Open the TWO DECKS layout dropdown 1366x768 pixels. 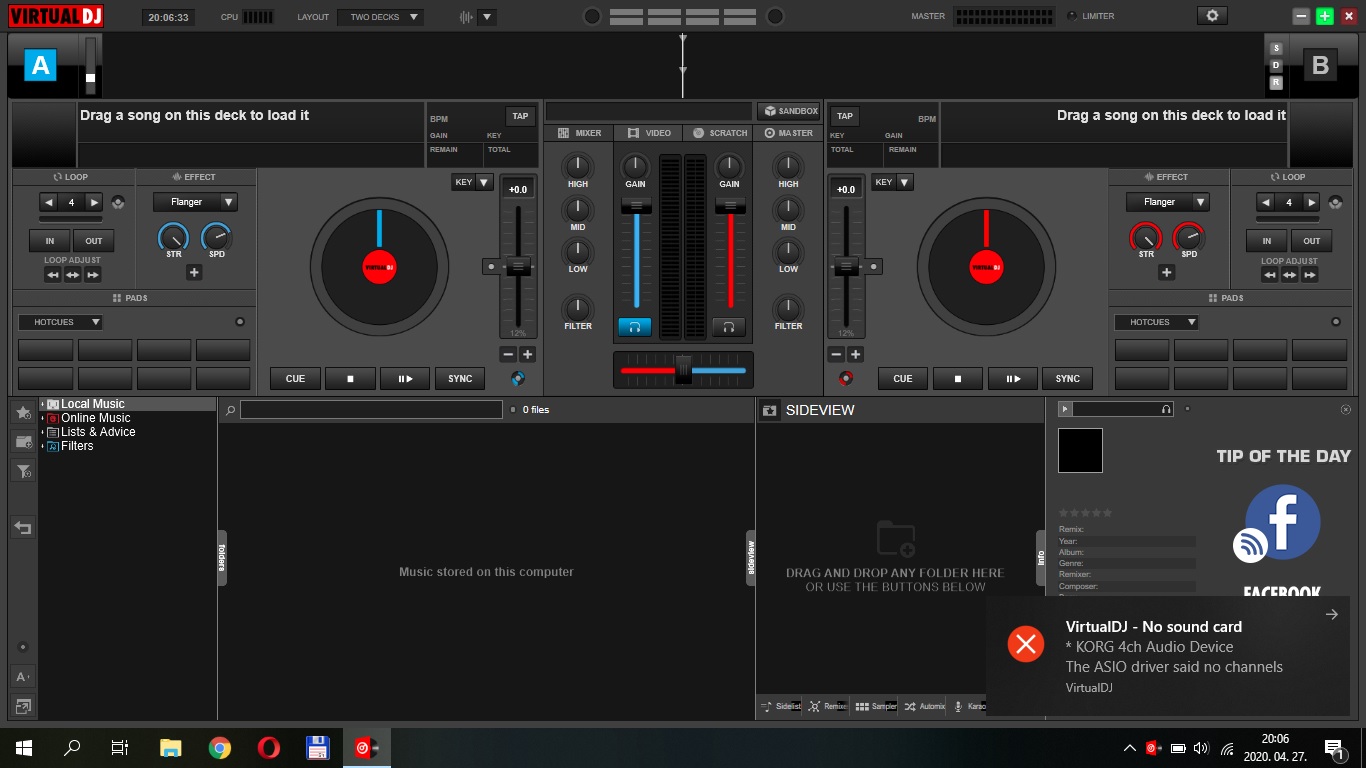pos(380,17)
